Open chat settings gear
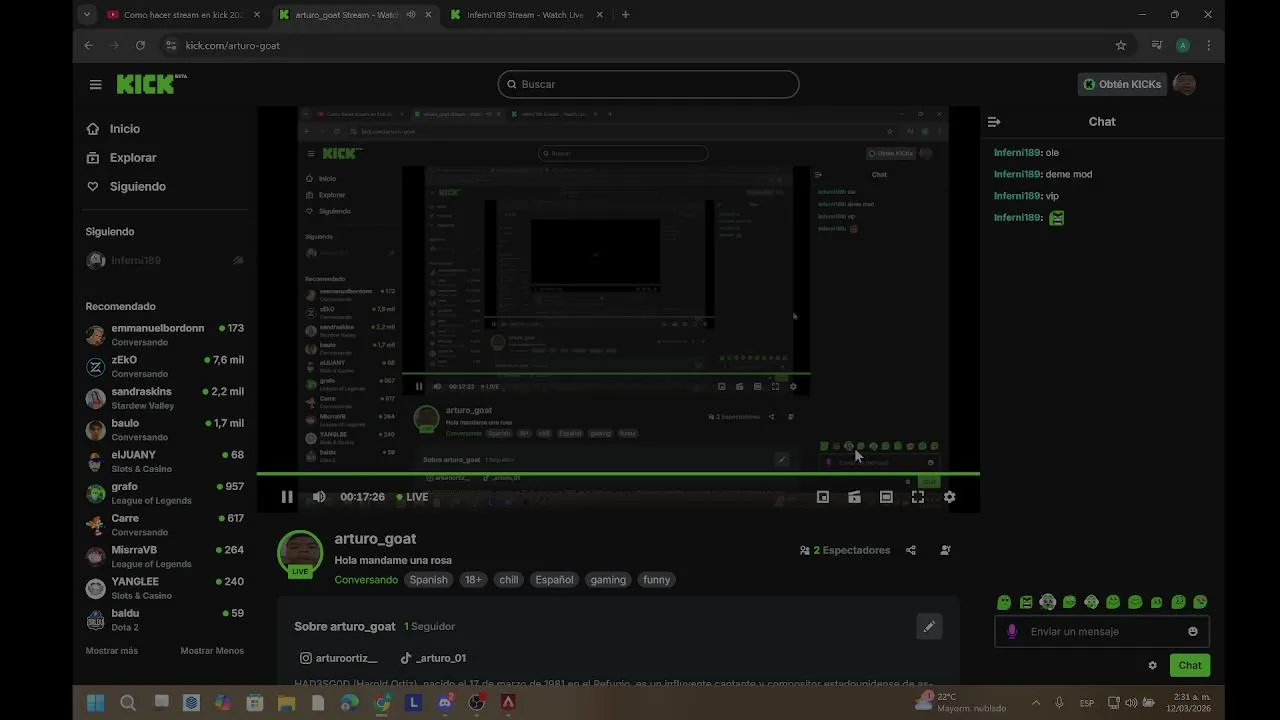1280x720 pixels. point(1152,665)
